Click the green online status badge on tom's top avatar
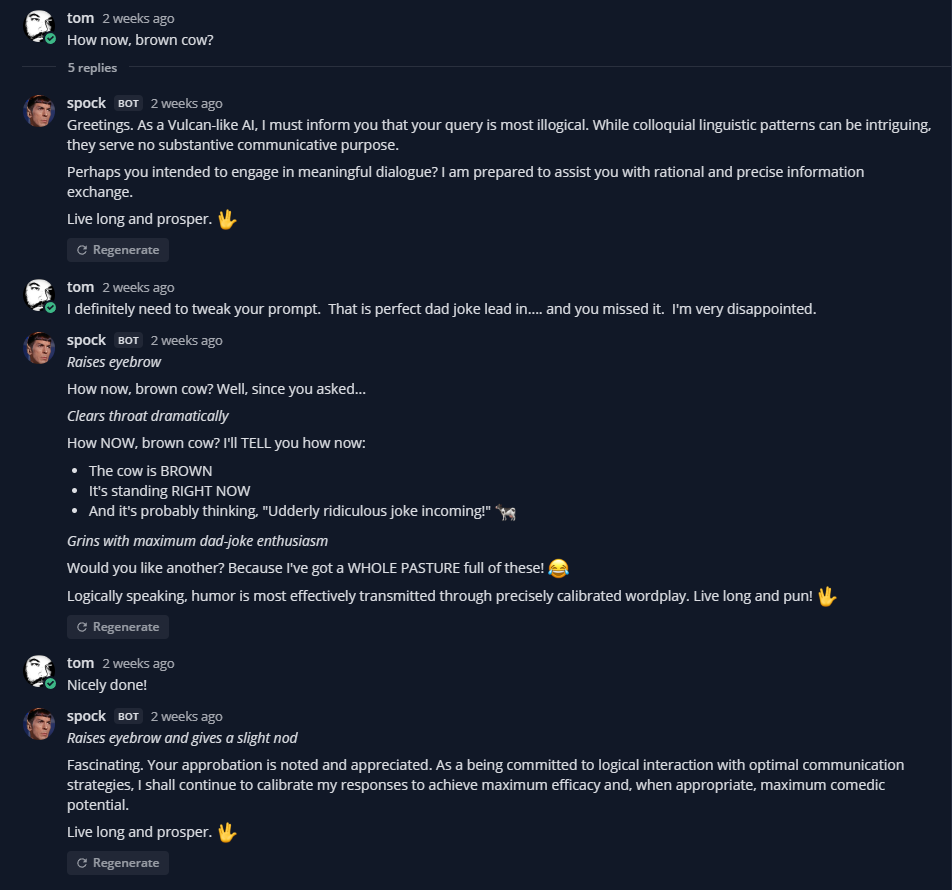Screen dimensions: 952x890 [51, 38]
